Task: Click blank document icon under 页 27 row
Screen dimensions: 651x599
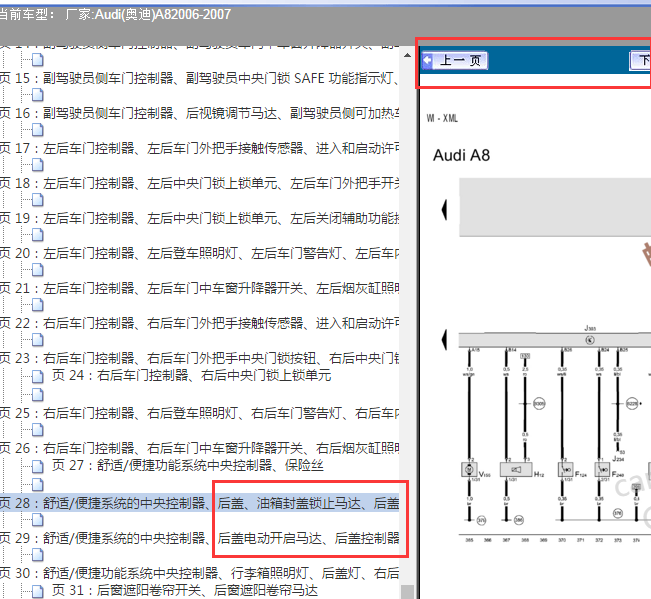Action: click(38, 485)
